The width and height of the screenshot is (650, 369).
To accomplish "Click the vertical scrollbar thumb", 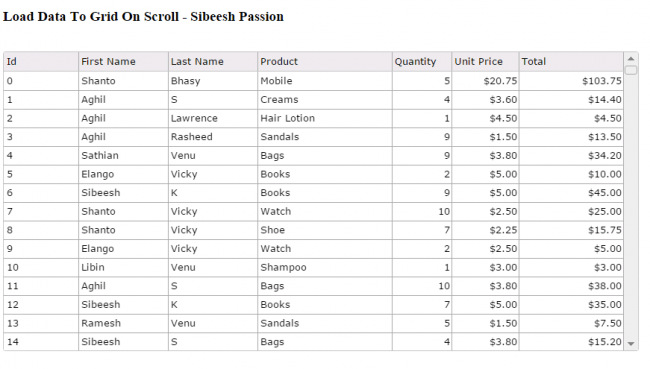I will [x=631, y=70].
